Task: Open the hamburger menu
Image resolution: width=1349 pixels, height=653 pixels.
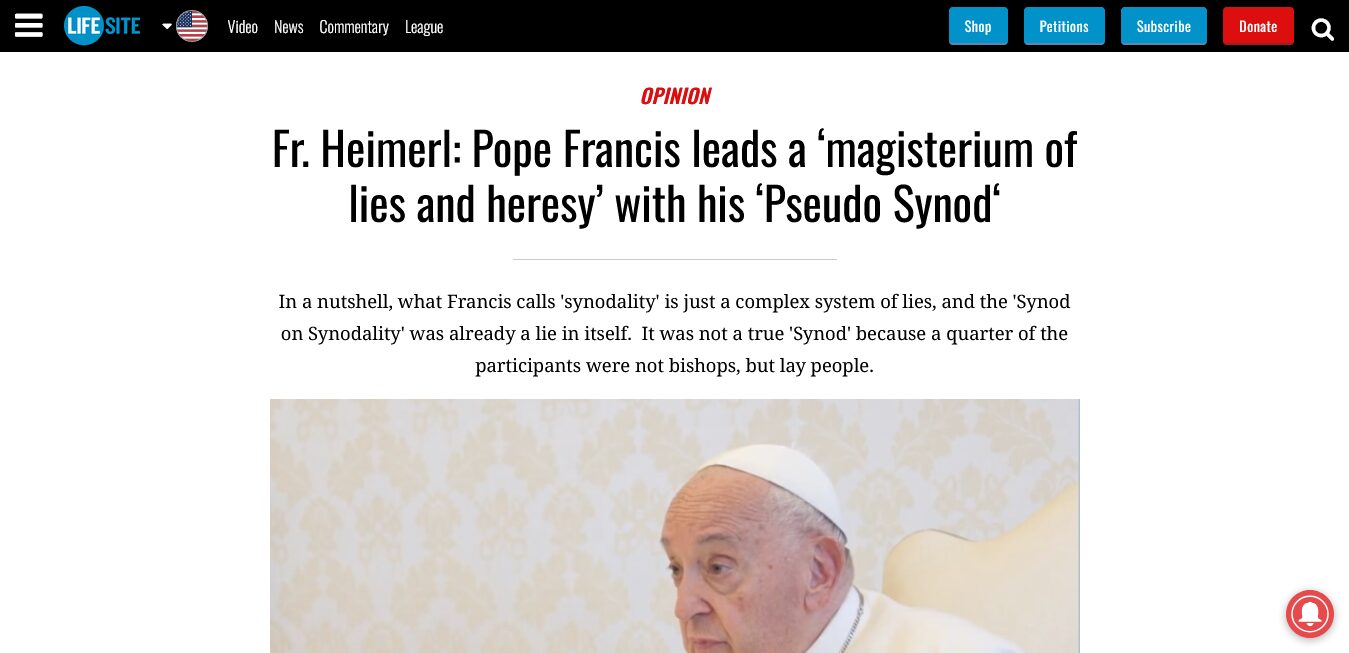Action: [x=29, y=26]
